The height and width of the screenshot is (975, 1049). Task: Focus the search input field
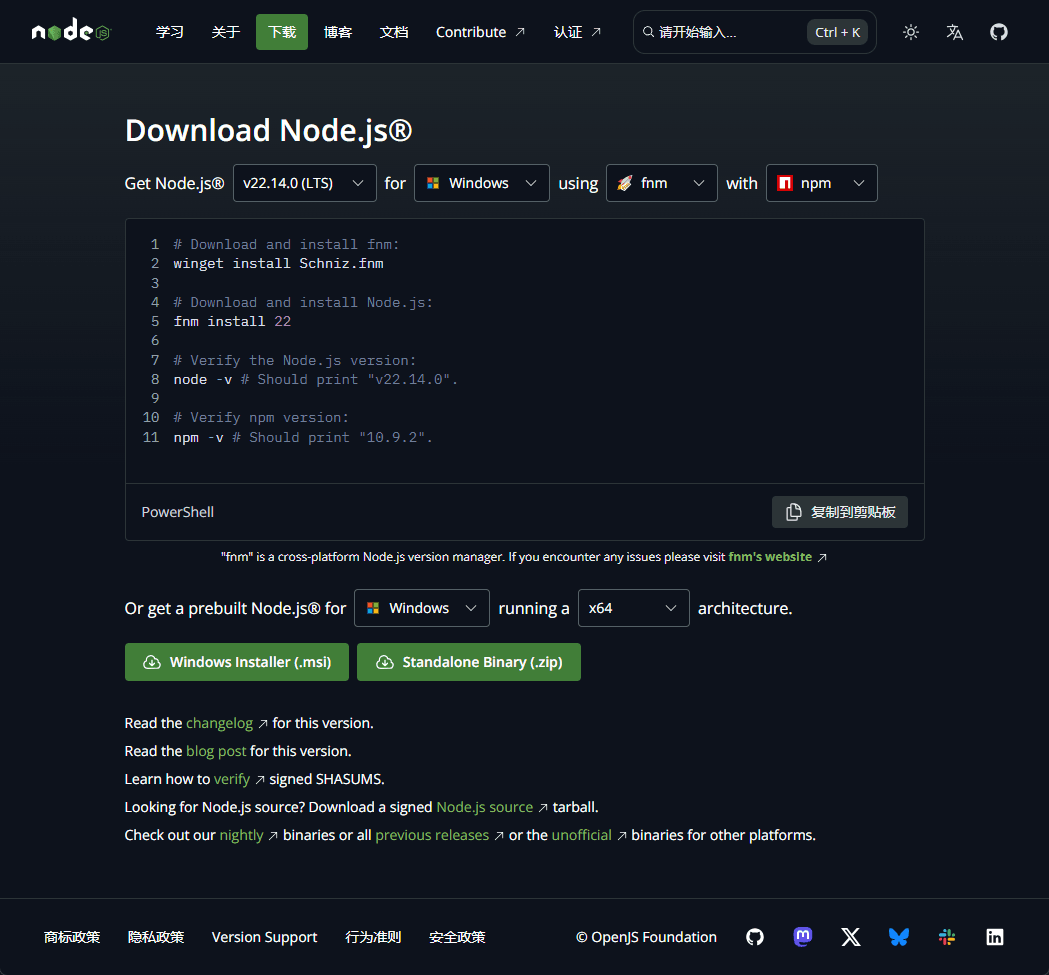[755, 32]
